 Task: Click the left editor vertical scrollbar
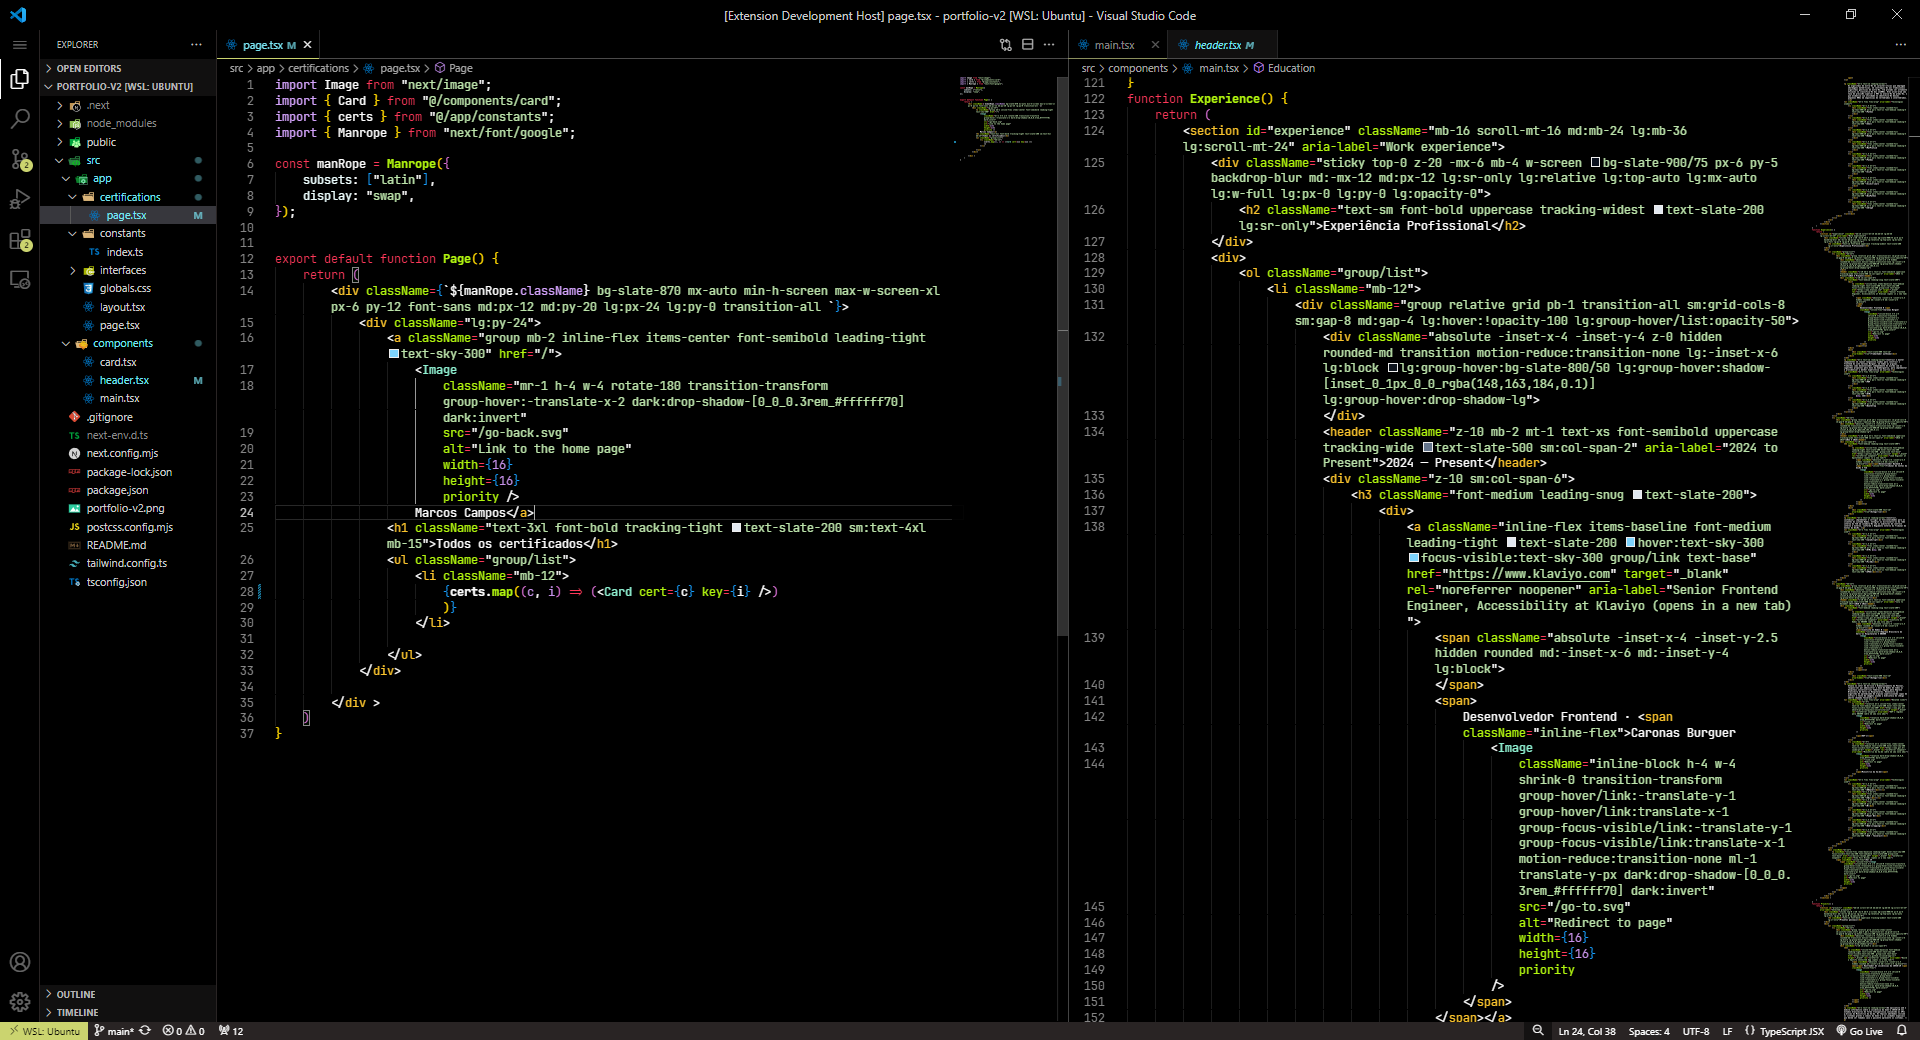click(x=1061, y=356)
